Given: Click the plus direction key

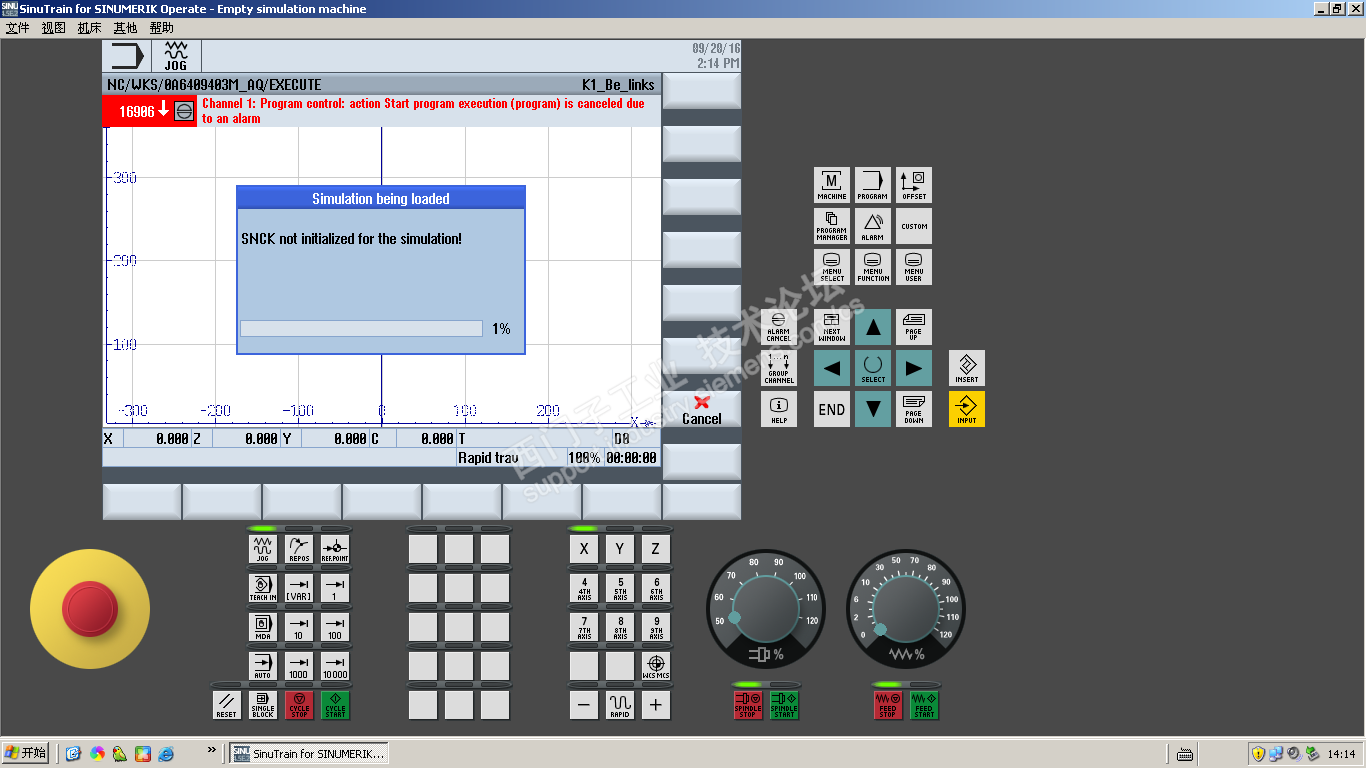Looking at the screenshot, I should click(656, 705).
